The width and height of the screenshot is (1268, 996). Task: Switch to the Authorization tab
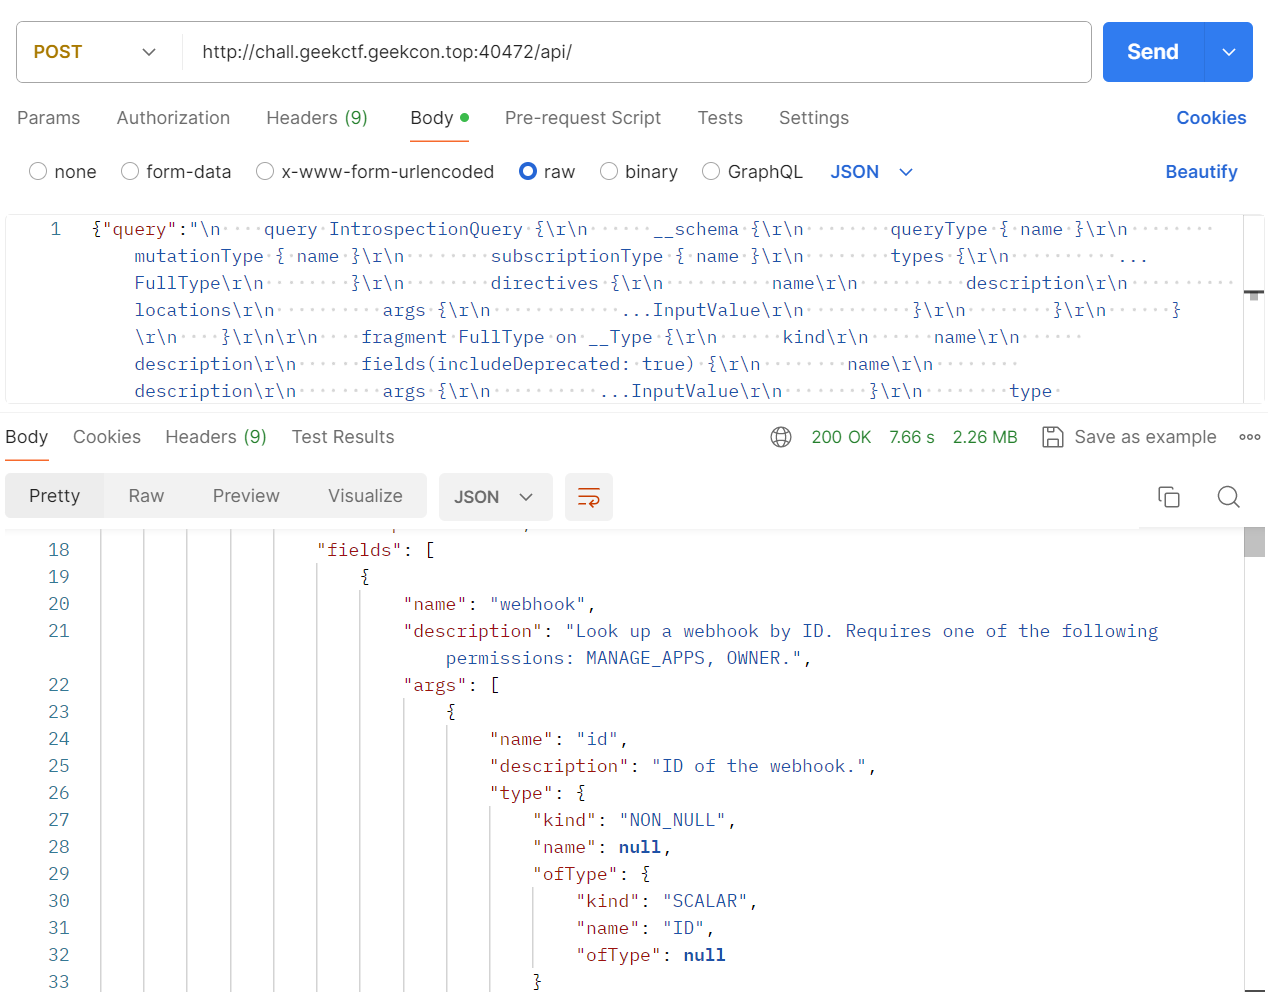173,118
